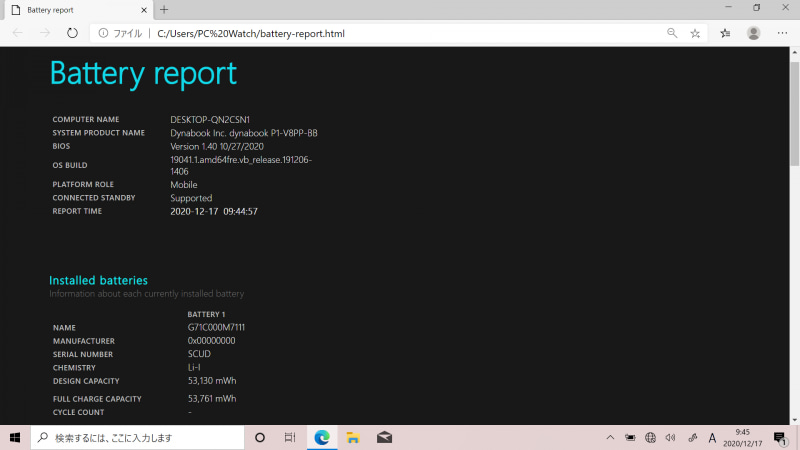
Task: Click the Installed batteries heading
Action: pos(98,280)
